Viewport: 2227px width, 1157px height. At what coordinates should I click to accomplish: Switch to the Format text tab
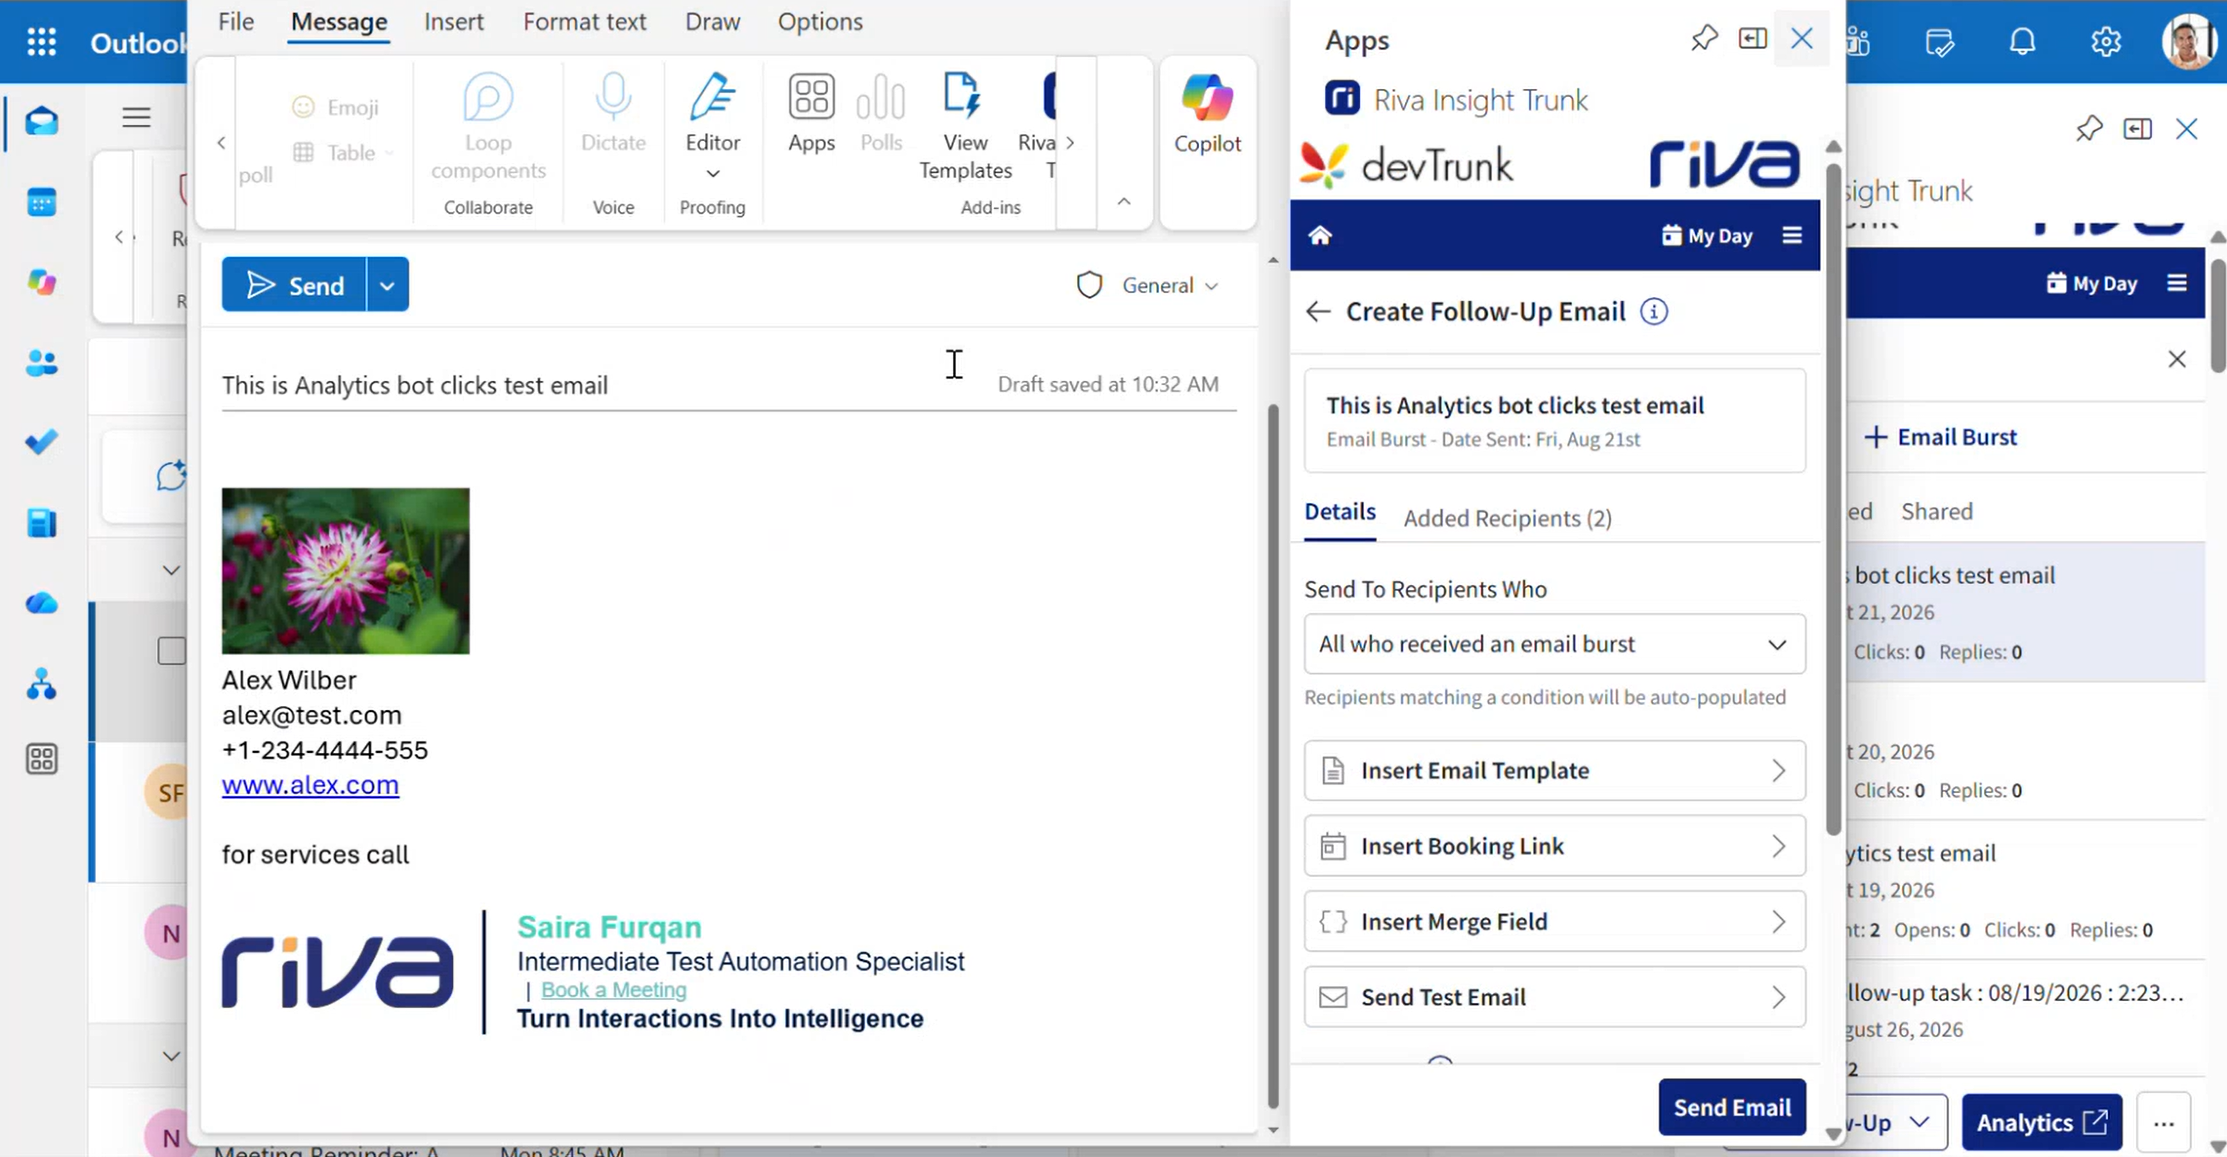pyautogui.click(x=585, y=22)
